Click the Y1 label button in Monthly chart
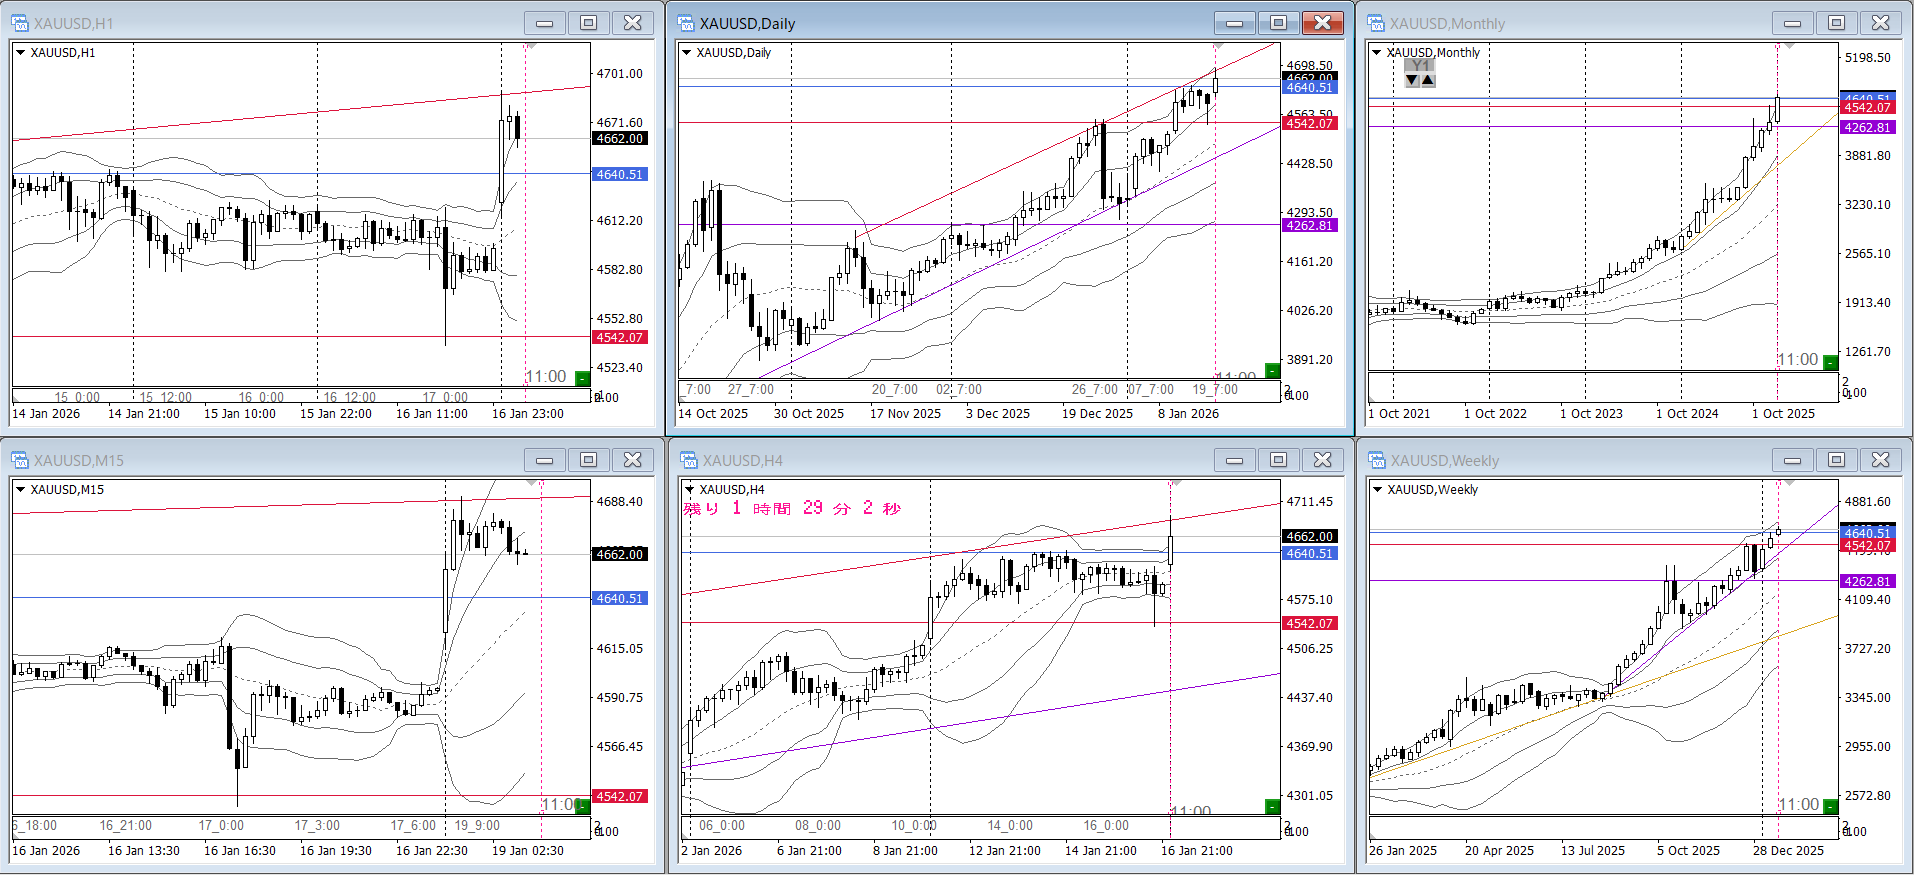This screenshot has height=875, width=1914. point(1420,66)
